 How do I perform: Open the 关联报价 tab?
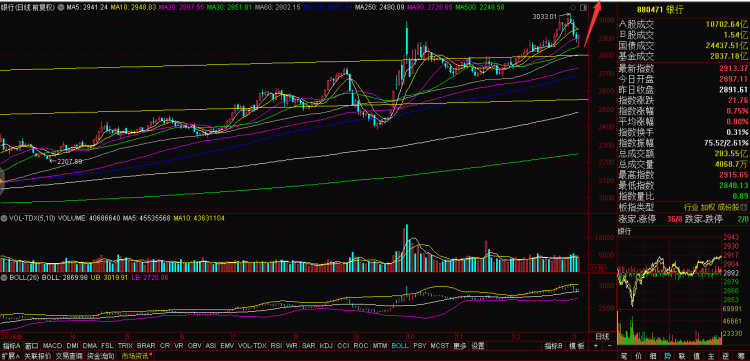[x=37, y=356]
